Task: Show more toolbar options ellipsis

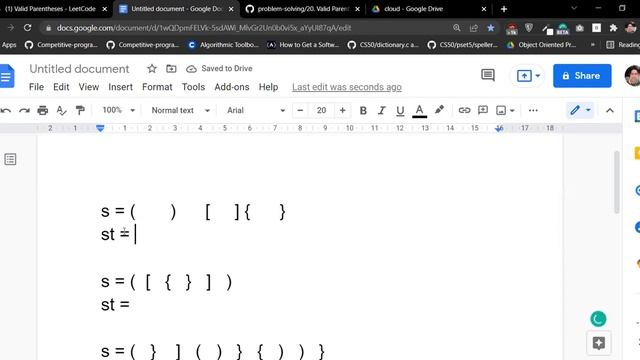Action: point(533,110)
